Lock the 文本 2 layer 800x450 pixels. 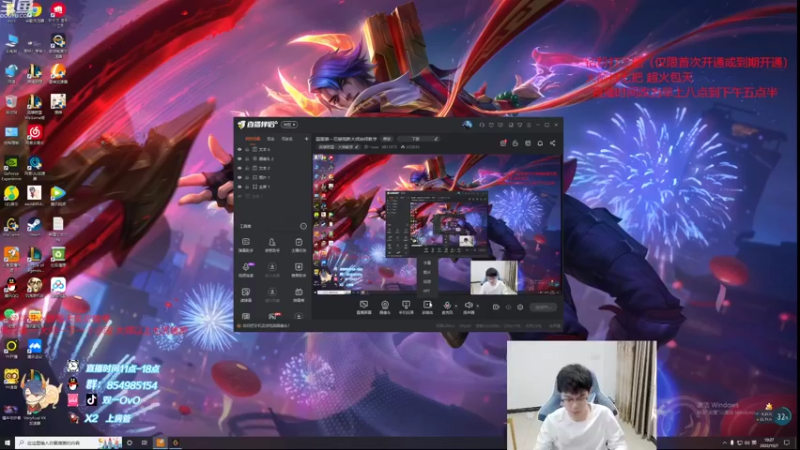point(247,168)
